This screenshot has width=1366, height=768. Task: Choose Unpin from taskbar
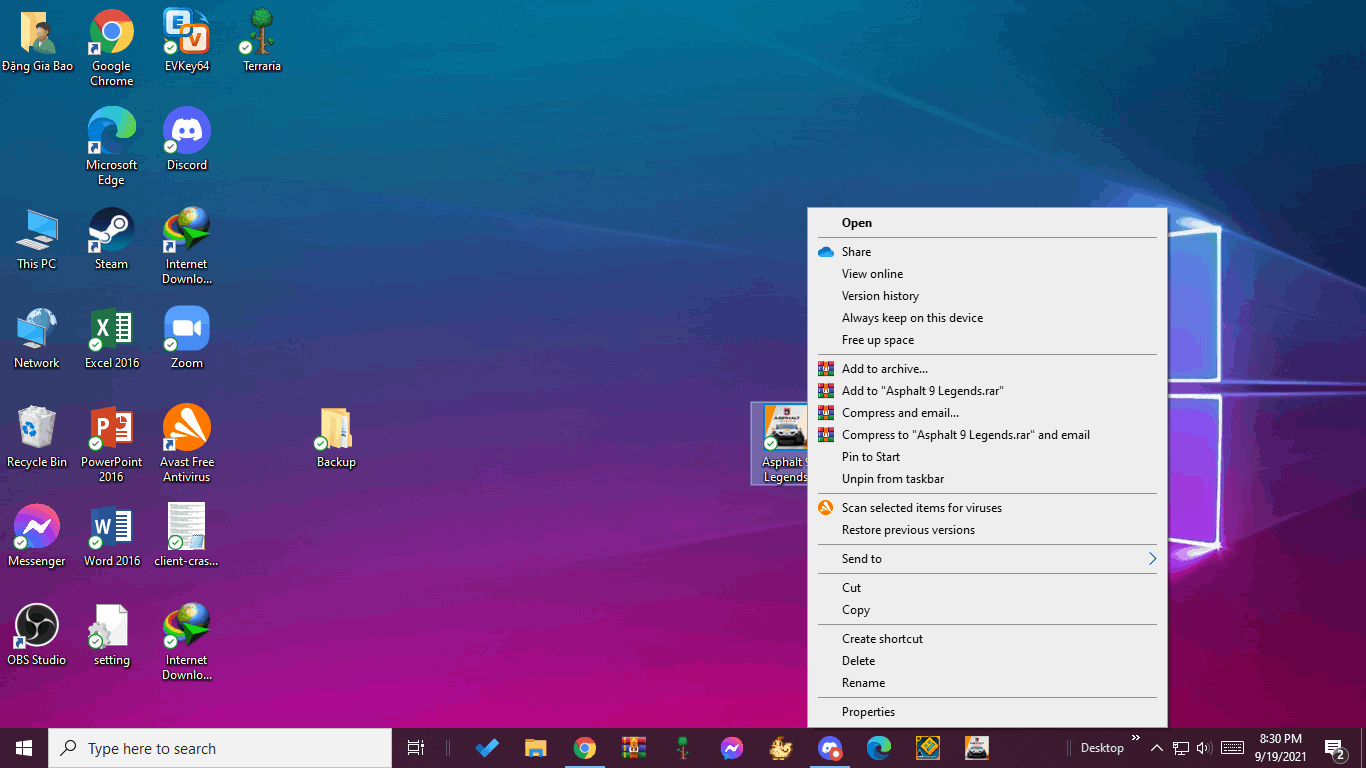click(x=987, y=479)
